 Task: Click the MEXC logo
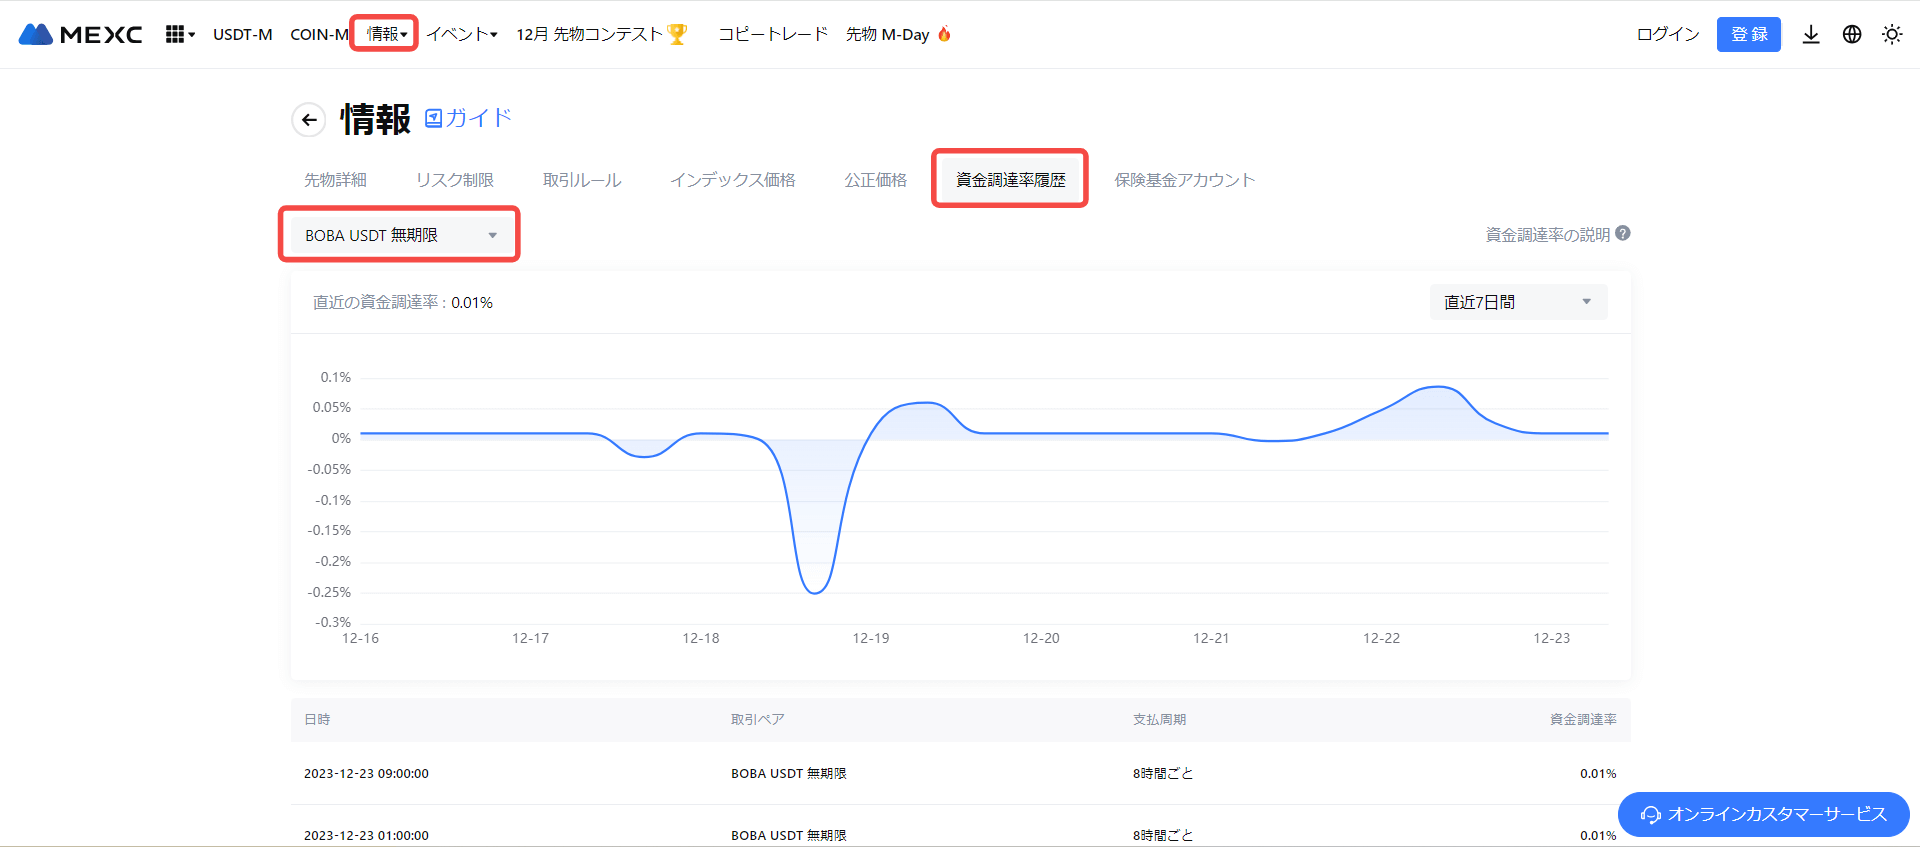[x=80, y=34]
